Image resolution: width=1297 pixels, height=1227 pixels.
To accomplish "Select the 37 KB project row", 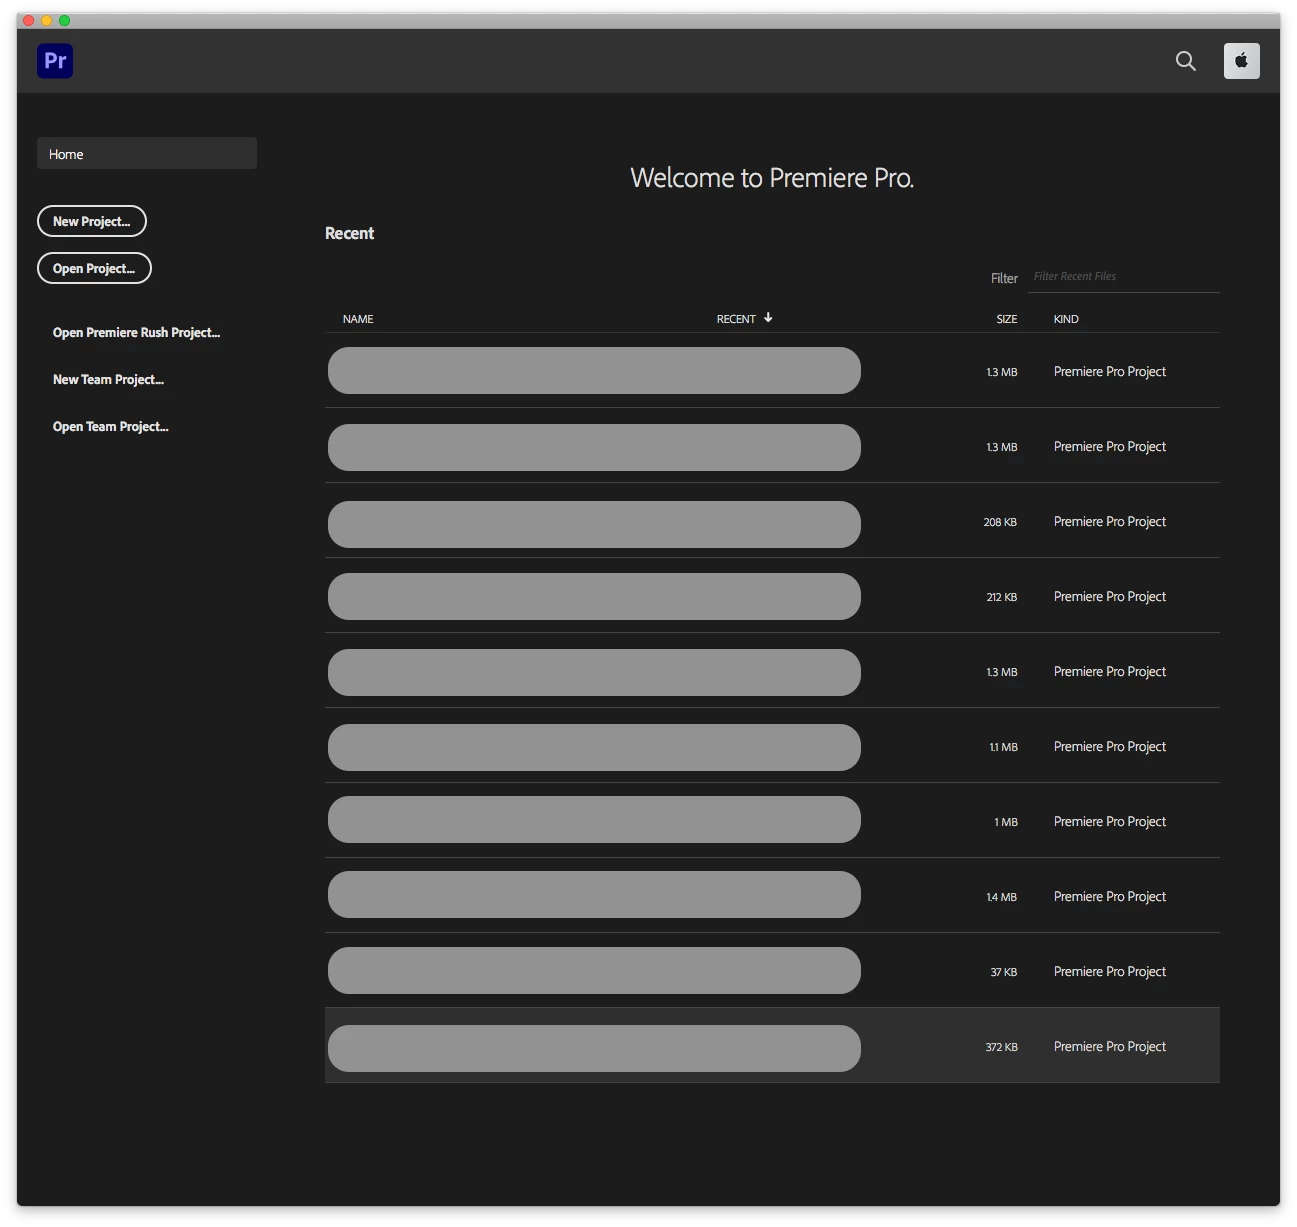I will click(772, 971).
